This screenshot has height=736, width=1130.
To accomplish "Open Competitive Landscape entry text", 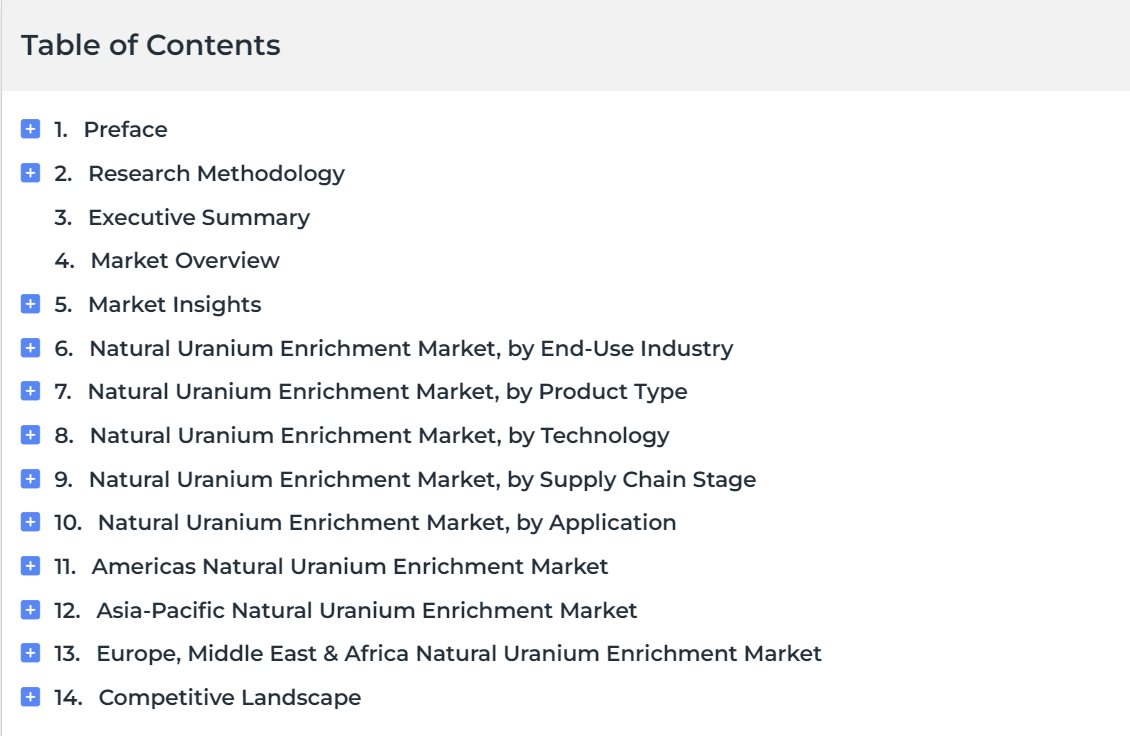I will [230, 697].
